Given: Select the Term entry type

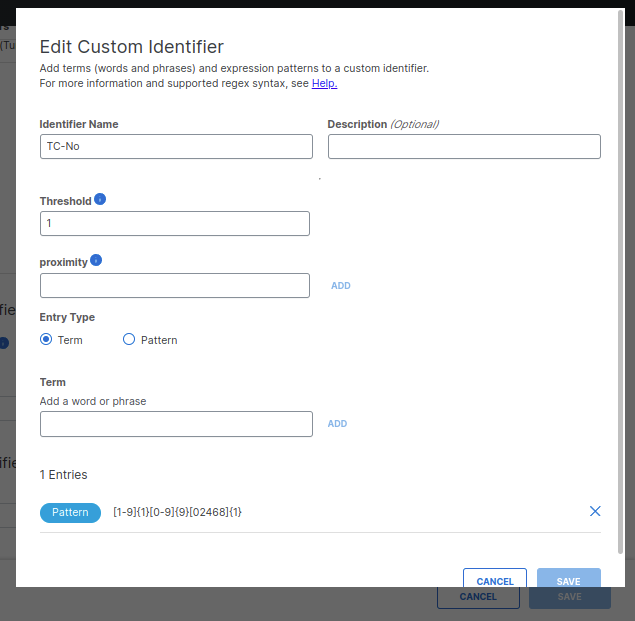Looking at the screenshot, I should point(46,340).
